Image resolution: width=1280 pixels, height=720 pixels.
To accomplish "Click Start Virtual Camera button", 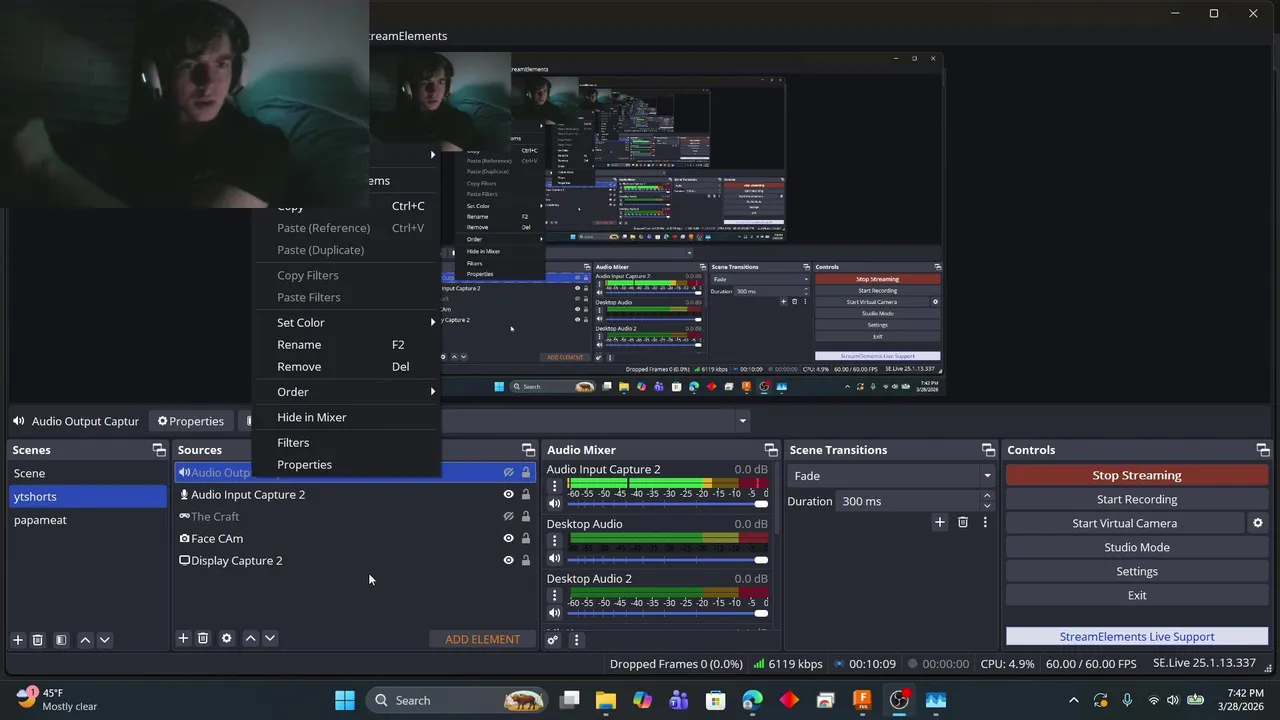I will pyautogui.click(x=1125, y=523).
